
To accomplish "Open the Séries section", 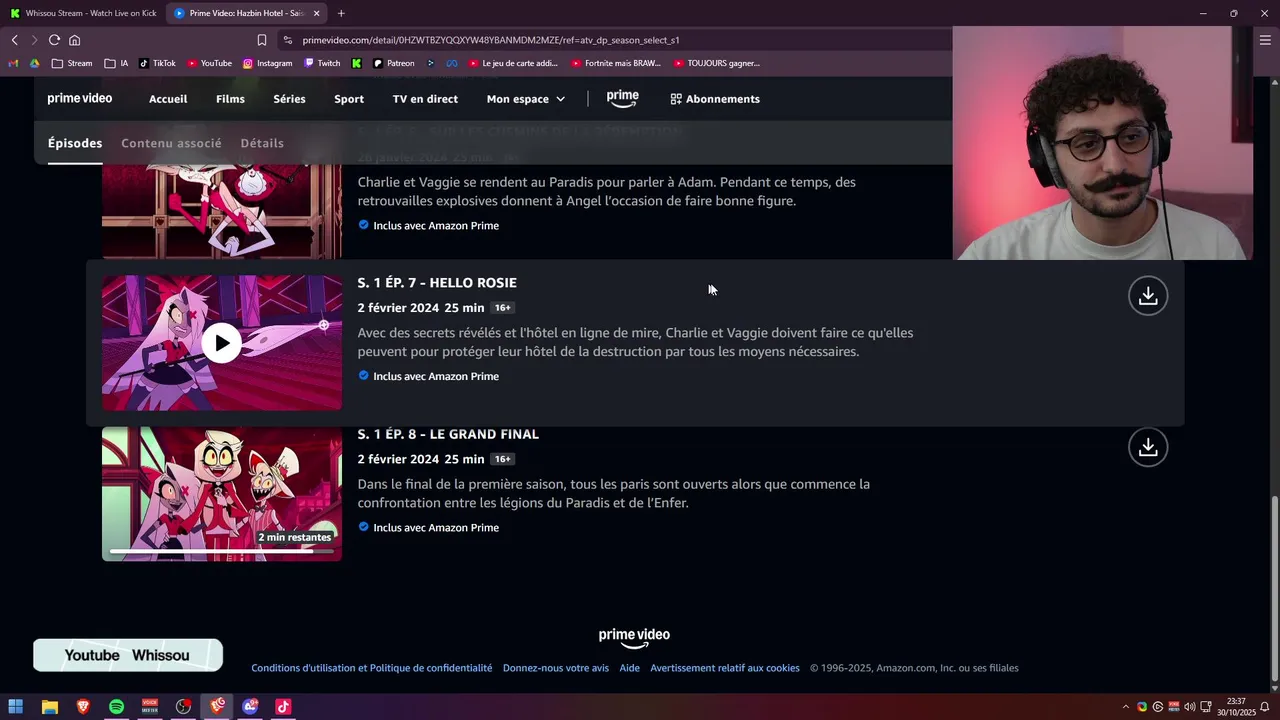I will [289, 99].
